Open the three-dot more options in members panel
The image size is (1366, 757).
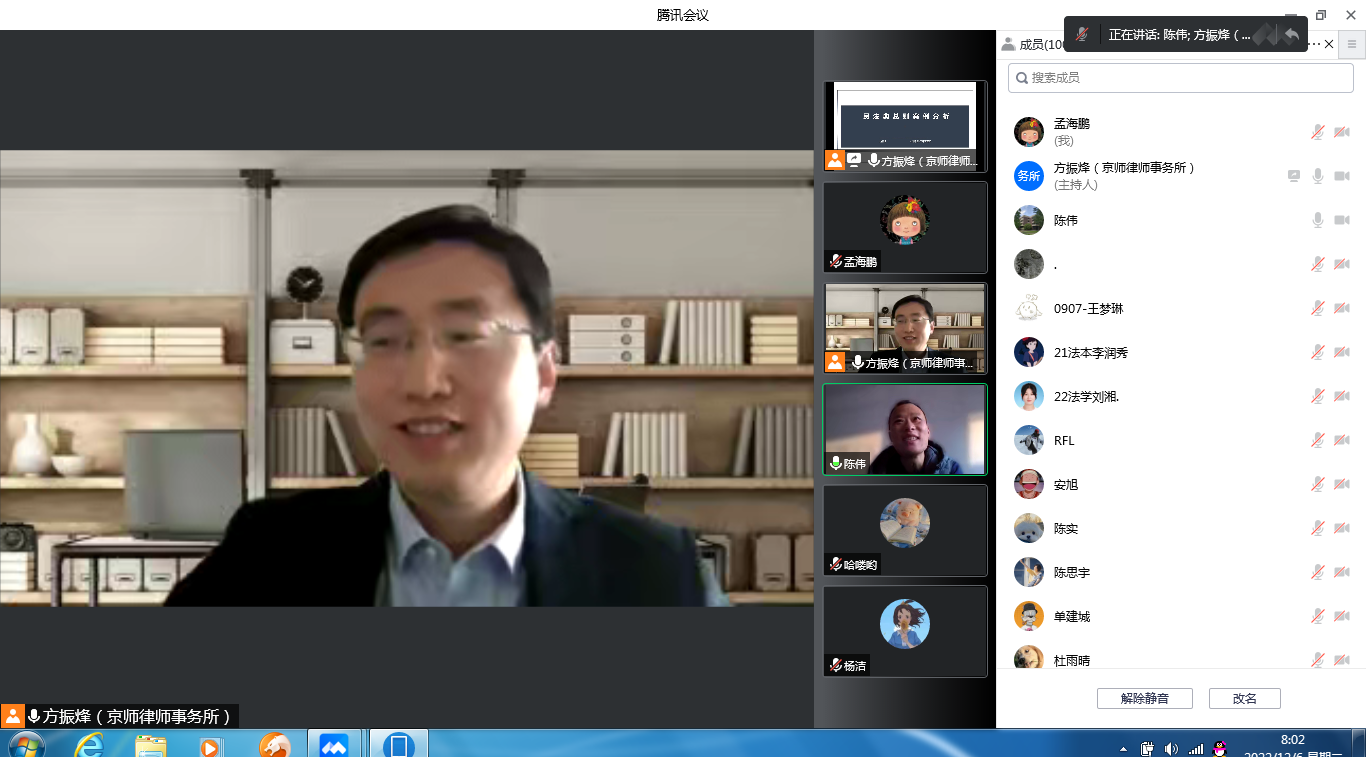point(1314,44)
